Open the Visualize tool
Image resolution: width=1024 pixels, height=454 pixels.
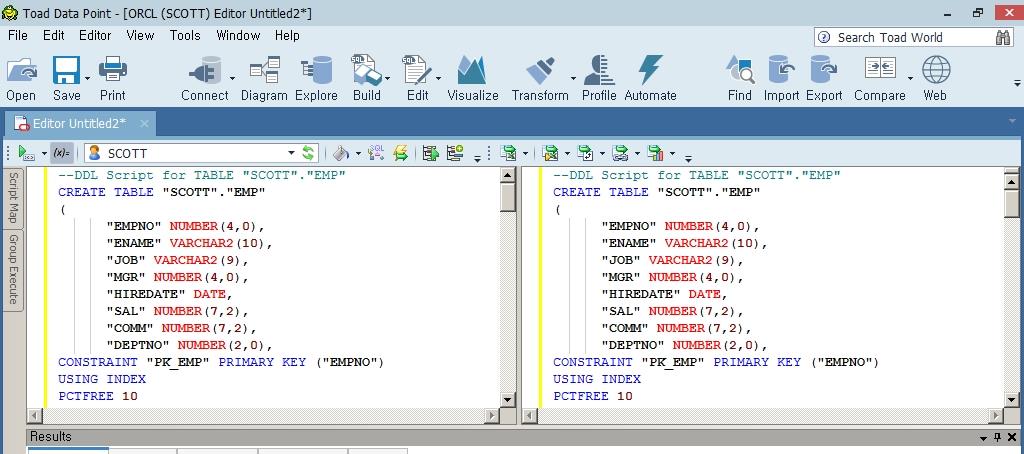point(472,78)
